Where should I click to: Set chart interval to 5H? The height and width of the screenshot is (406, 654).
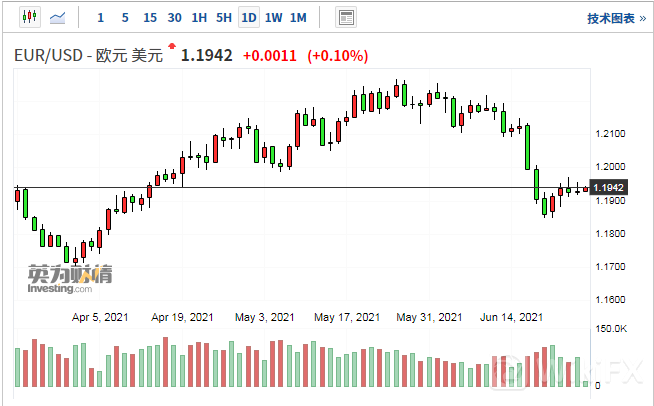click(x=224, y=18)
